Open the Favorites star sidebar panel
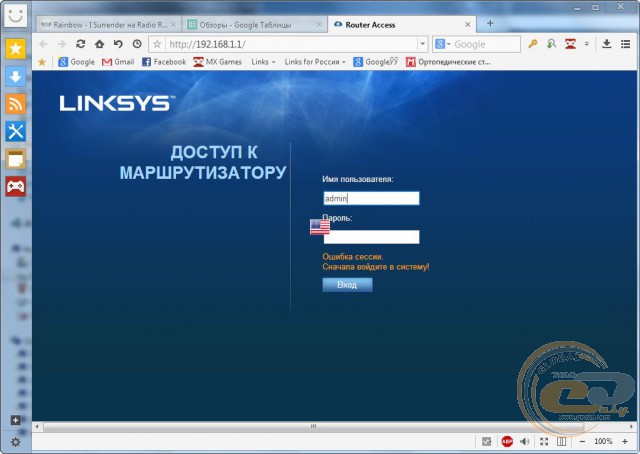The width and height of the screenshot is (640, 454). [x=16, y=49]
